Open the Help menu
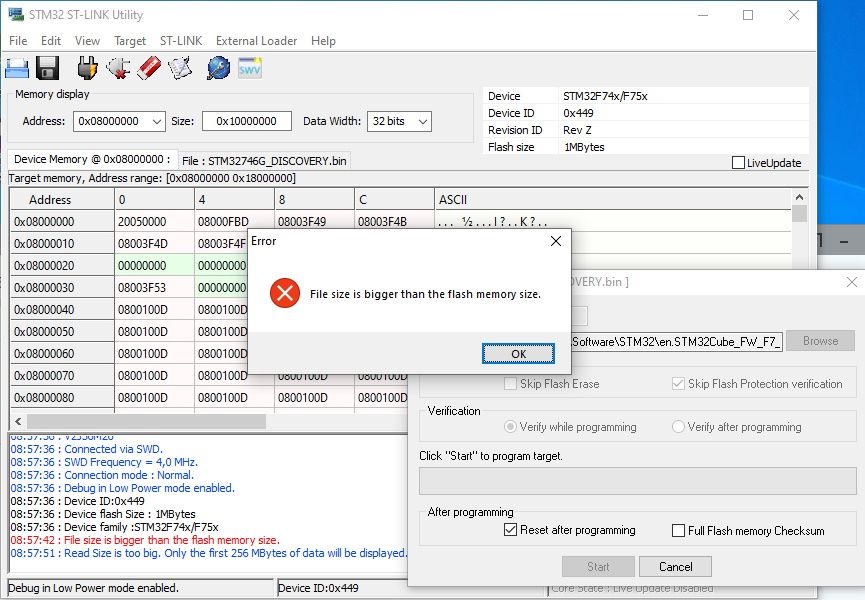This screenshot has width=865, height=600. point(323,41)
